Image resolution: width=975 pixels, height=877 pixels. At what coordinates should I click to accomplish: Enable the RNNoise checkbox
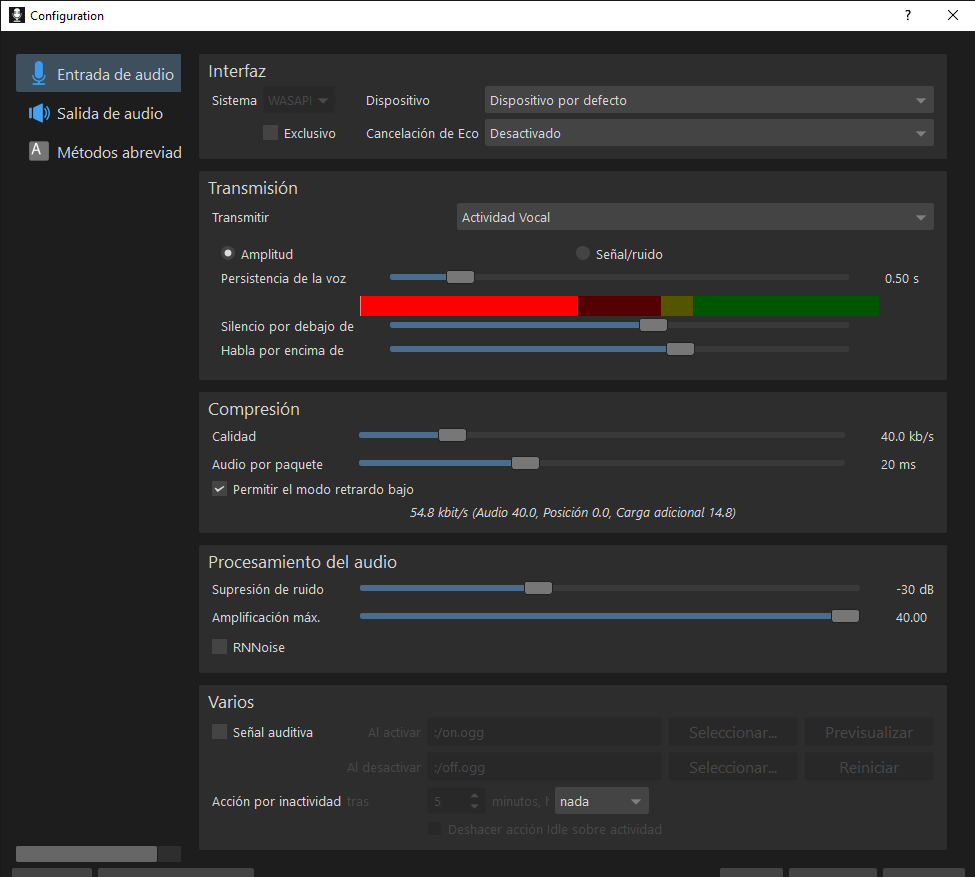point(220,647)
